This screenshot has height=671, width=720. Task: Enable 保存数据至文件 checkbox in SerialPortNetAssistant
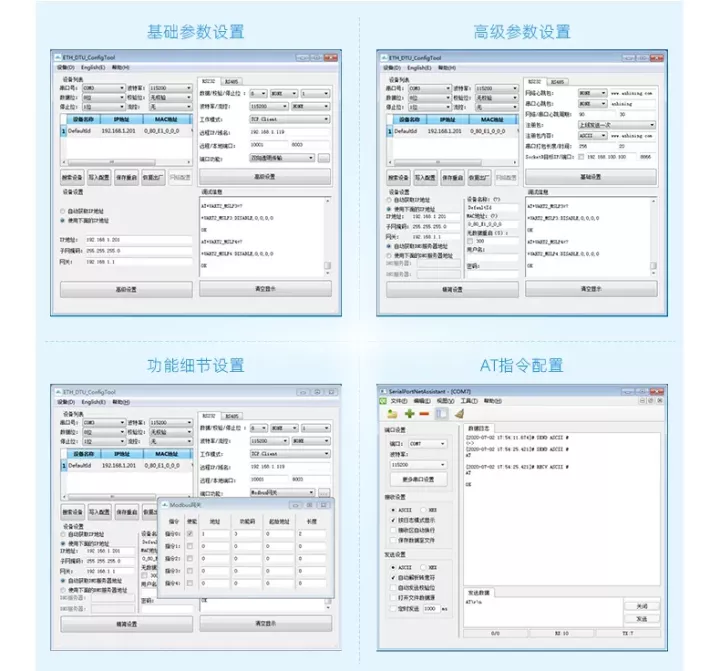point(393,540)
